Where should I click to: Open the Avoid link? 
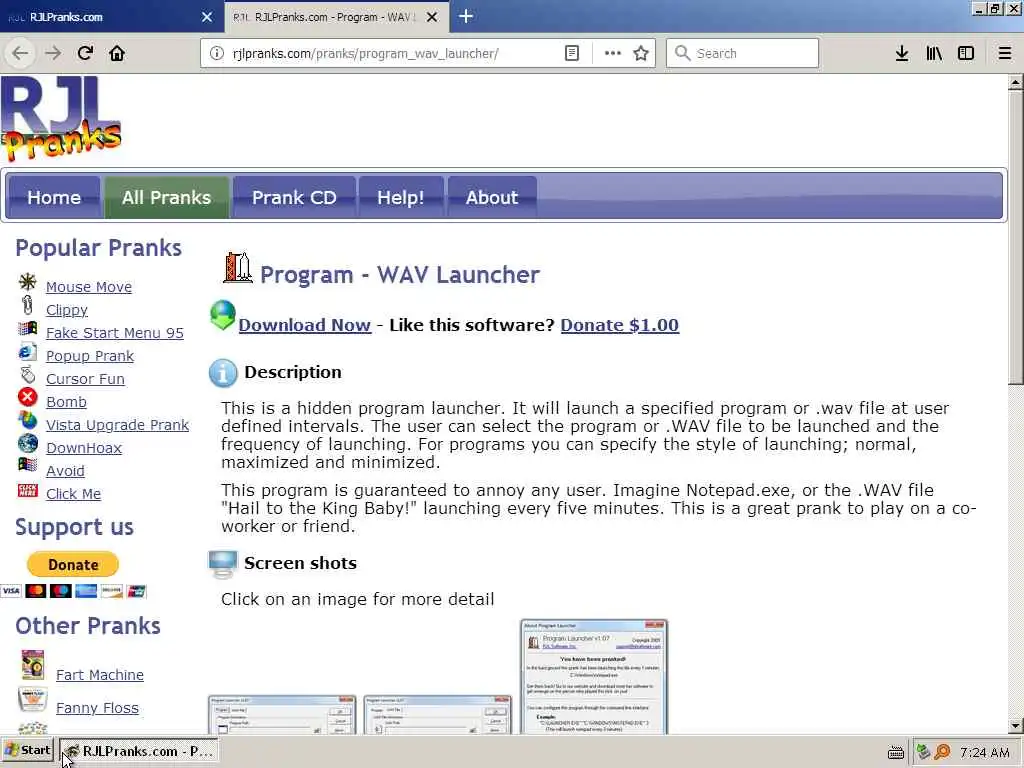tap(65, 471)
